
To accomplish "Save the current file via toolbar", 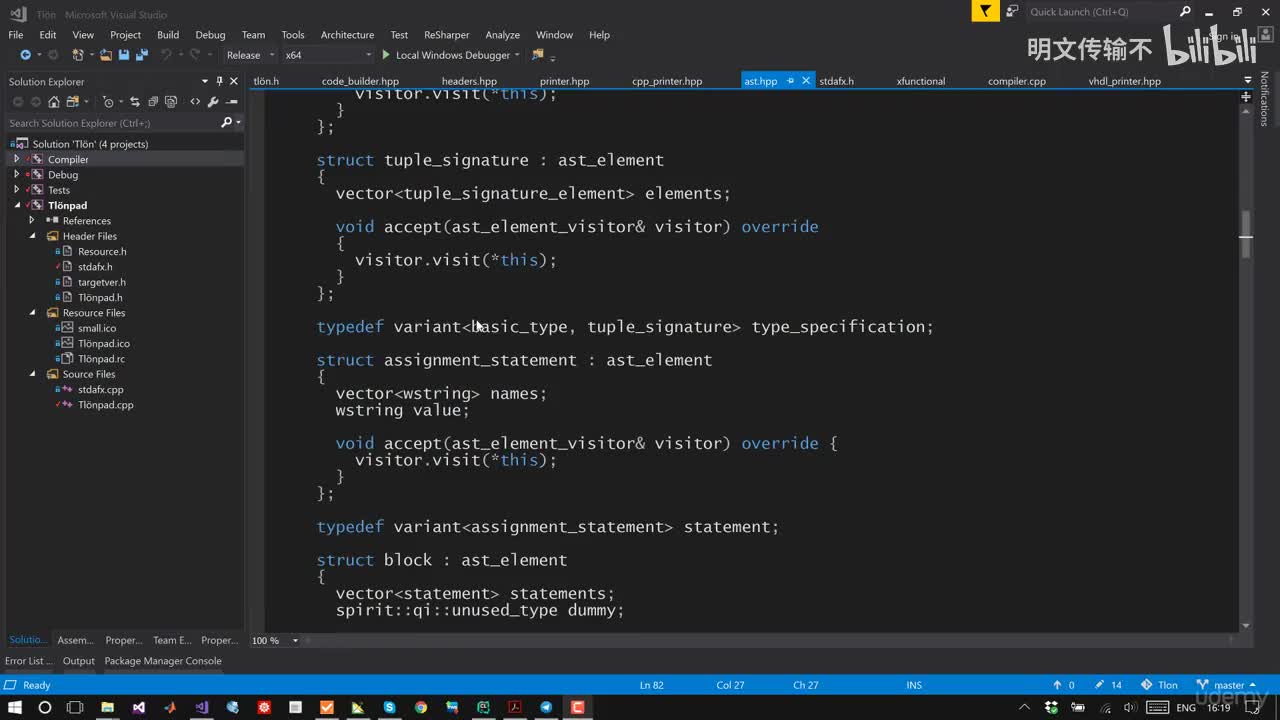I will pyautogui.click(x=124, y=55).
